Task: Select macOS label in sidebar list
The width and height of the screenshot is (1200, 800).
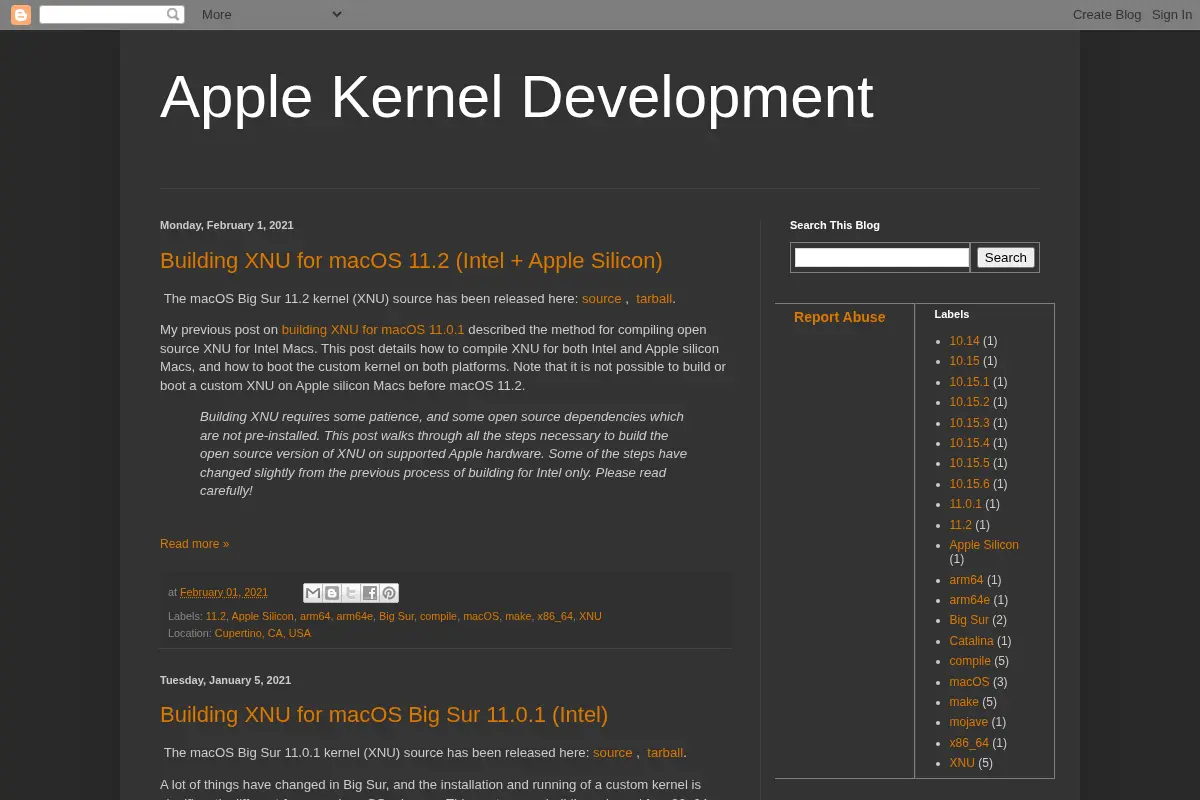Action: point(969,682)
